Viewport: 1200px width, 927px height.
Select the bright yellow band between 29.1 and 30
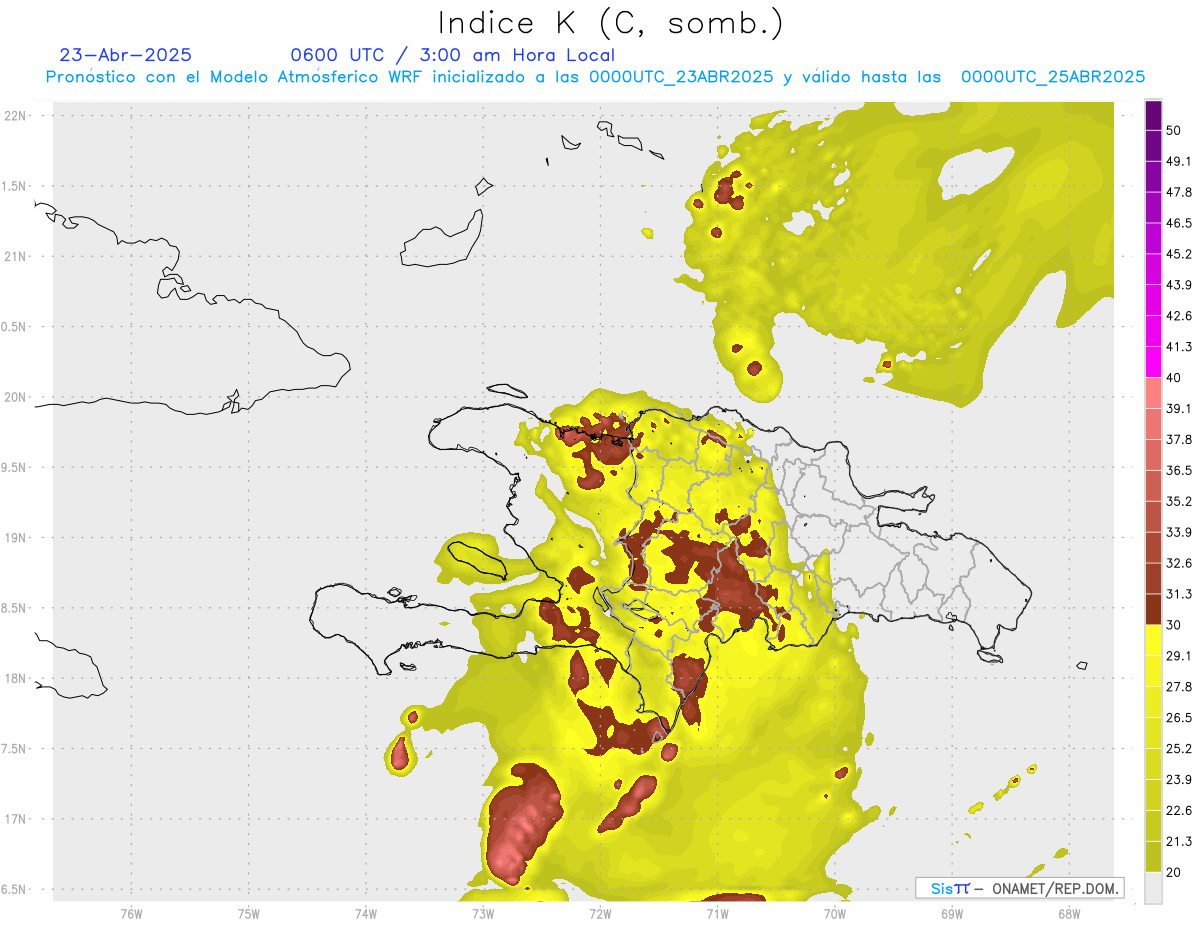(x=1154, y=640)
